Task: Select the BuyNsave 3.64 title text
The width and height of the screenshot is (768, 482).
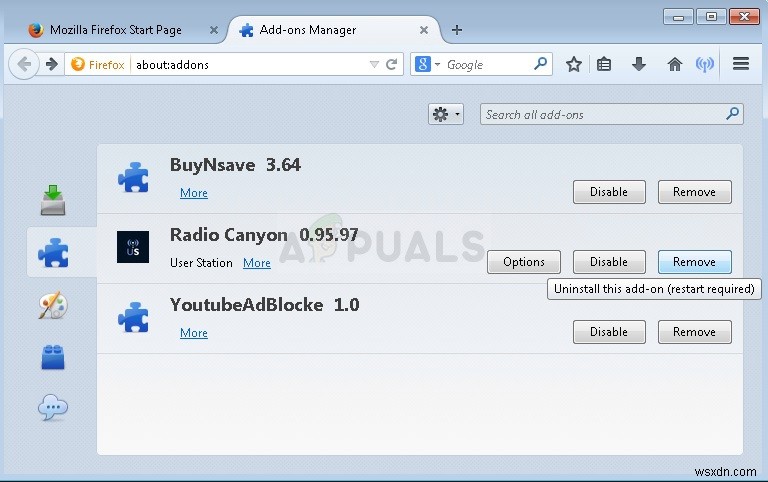Action: [235, 165]
